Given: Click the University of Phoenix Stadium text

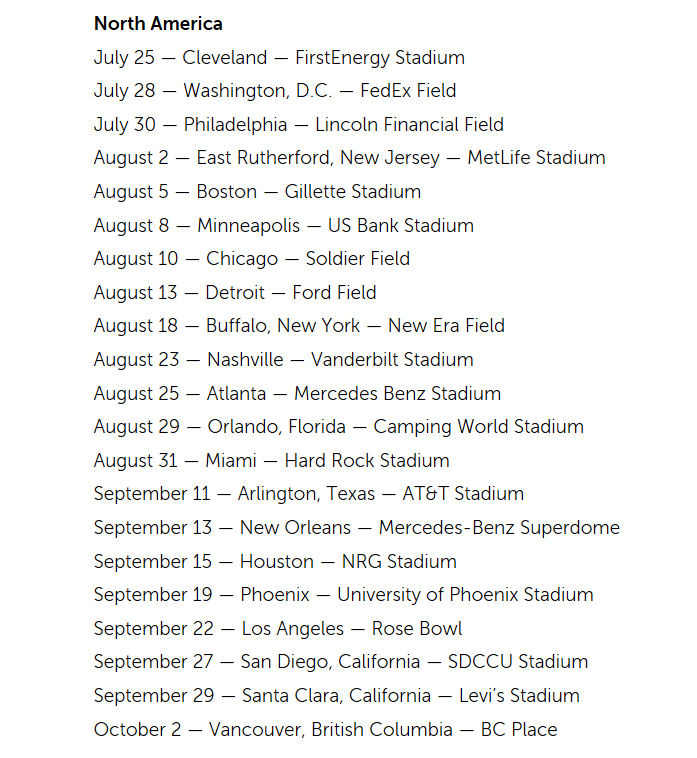Looking at the screenshot, I should tap(465, 595).
